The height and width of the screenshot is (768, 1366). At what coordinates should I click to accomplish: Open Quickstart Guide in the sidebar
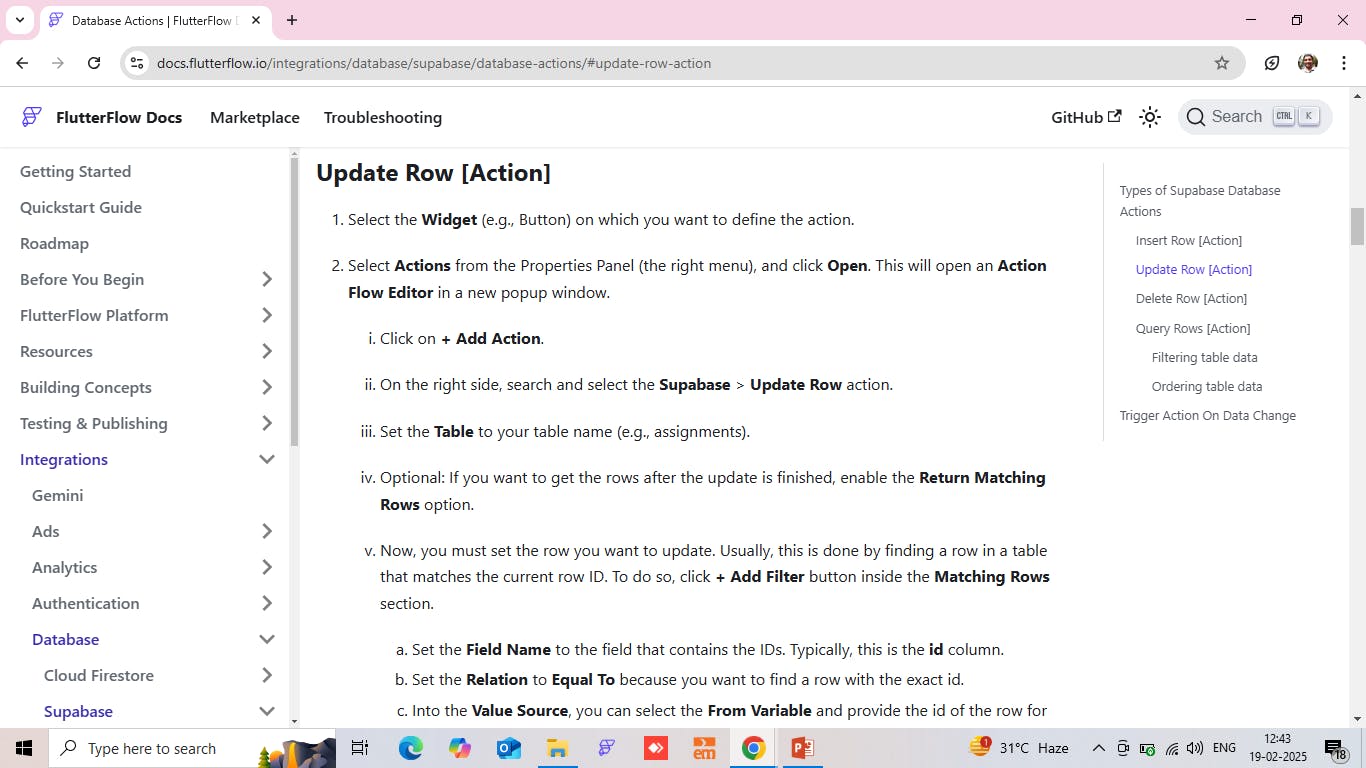click(x=81, y=207)
